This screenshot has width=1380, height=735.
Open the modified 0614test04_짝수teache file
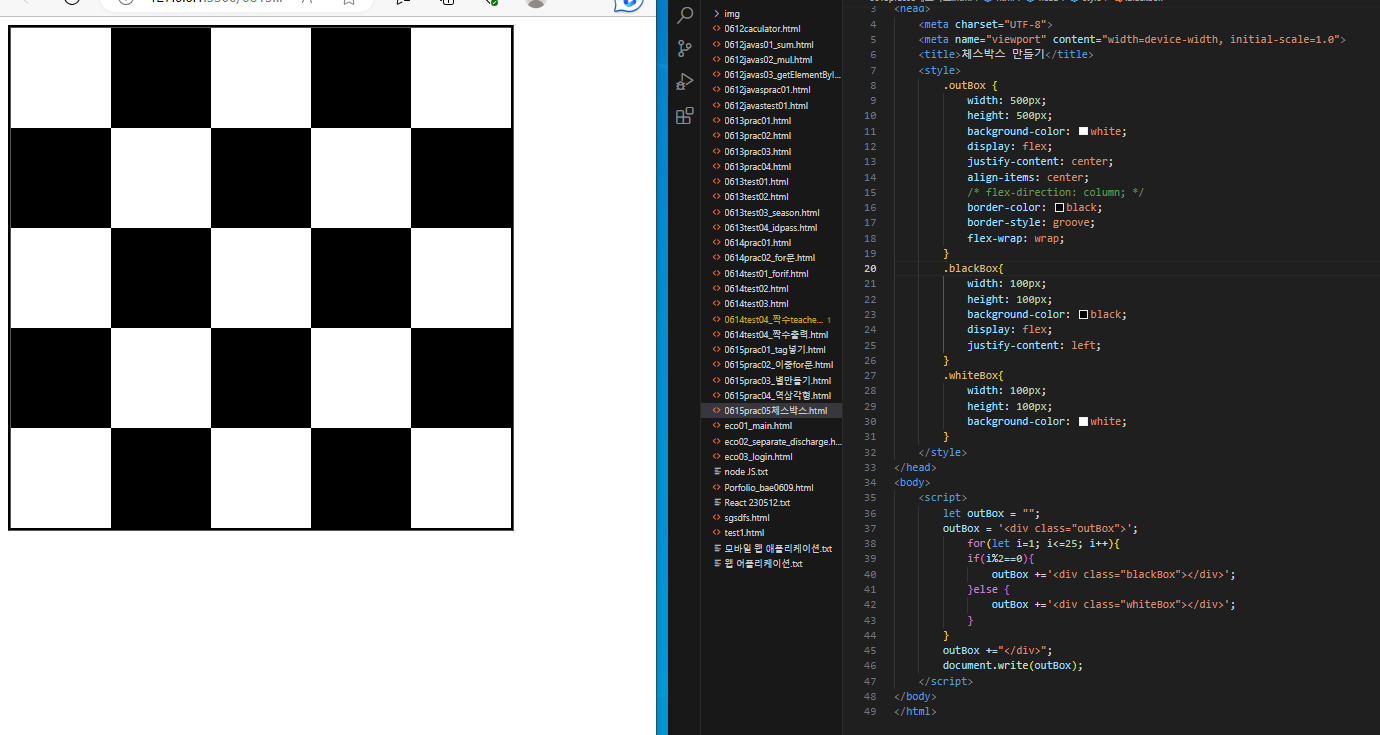click(773, 319)
